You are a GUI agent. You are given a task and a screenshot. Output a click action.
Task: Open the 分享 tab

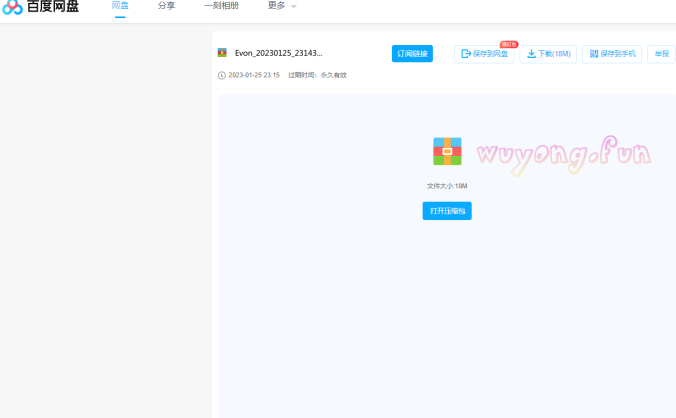coord(166,6)
